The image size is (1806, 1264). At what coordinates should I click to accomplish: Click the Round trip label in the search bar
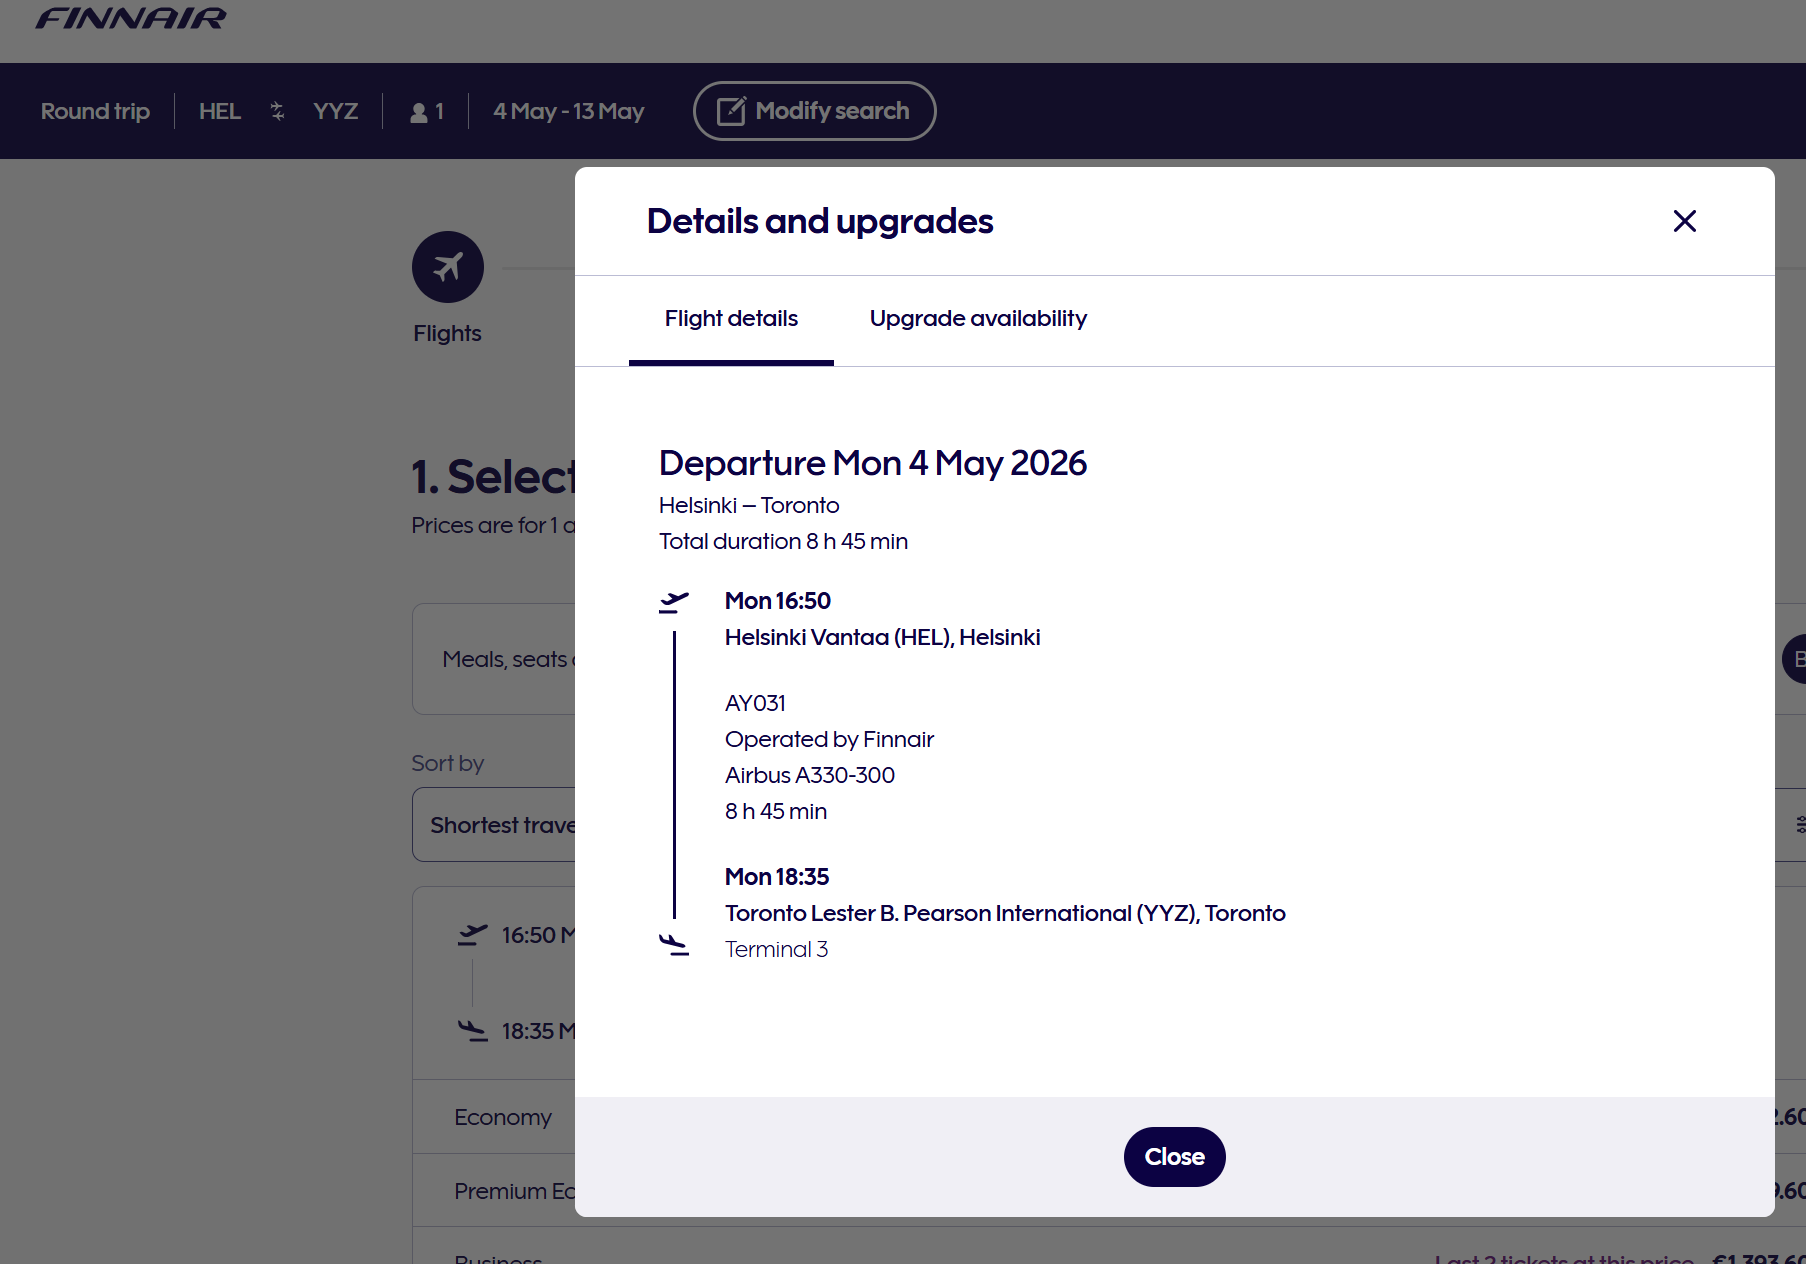click(x=95, y=111)
